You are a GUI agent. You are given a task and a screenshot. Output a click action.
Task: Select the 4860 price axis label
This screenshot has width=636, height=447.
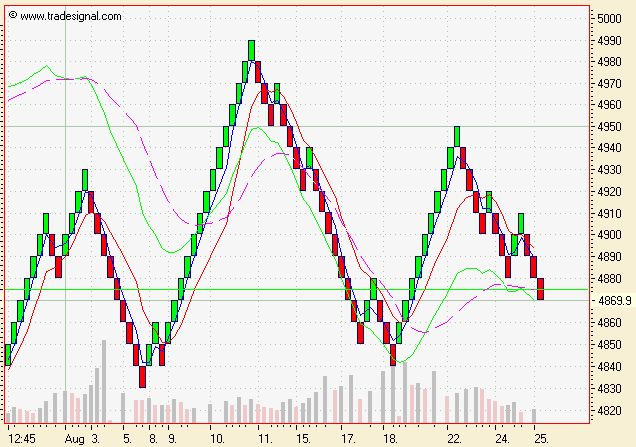[x=609, y=323]
